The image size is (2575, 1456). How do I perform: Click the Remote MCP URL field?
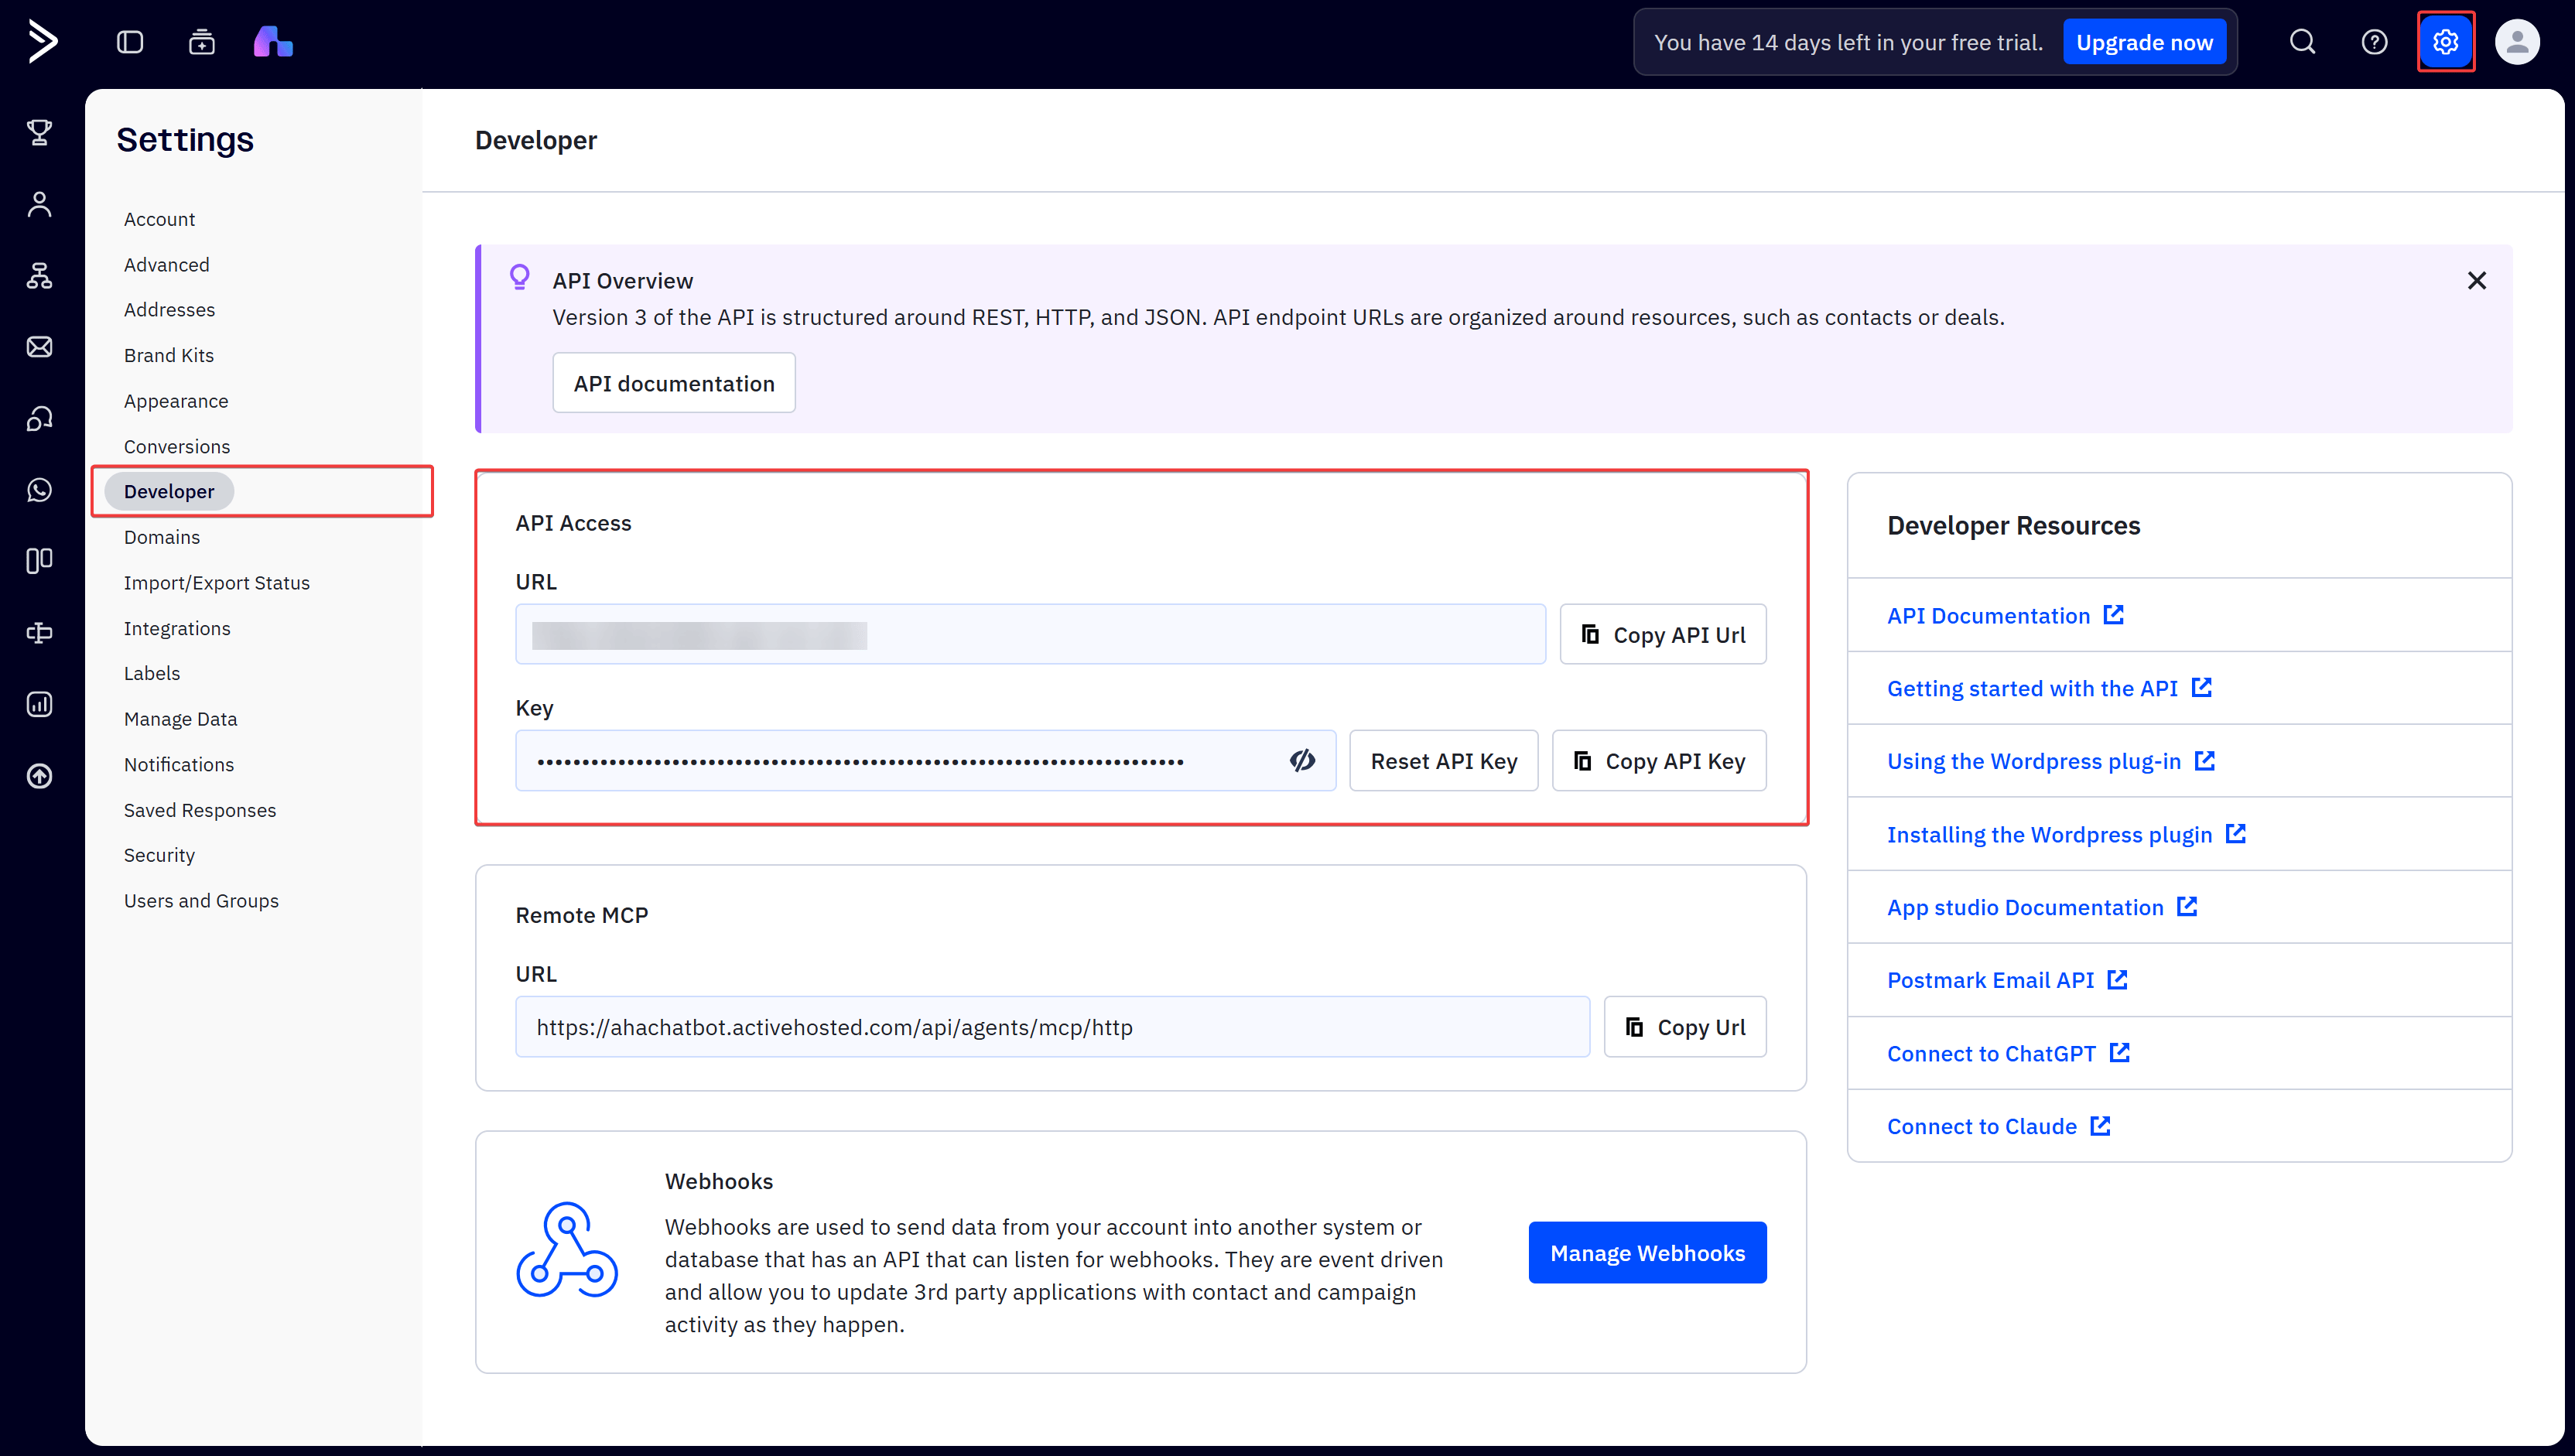click(x=1052, y=1027)
